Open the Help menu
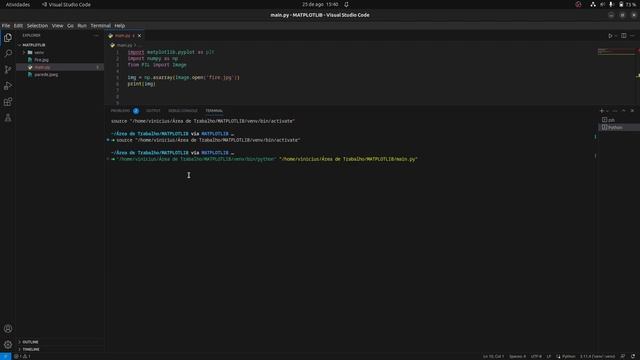Screen dimensions: 640x360 120,25
